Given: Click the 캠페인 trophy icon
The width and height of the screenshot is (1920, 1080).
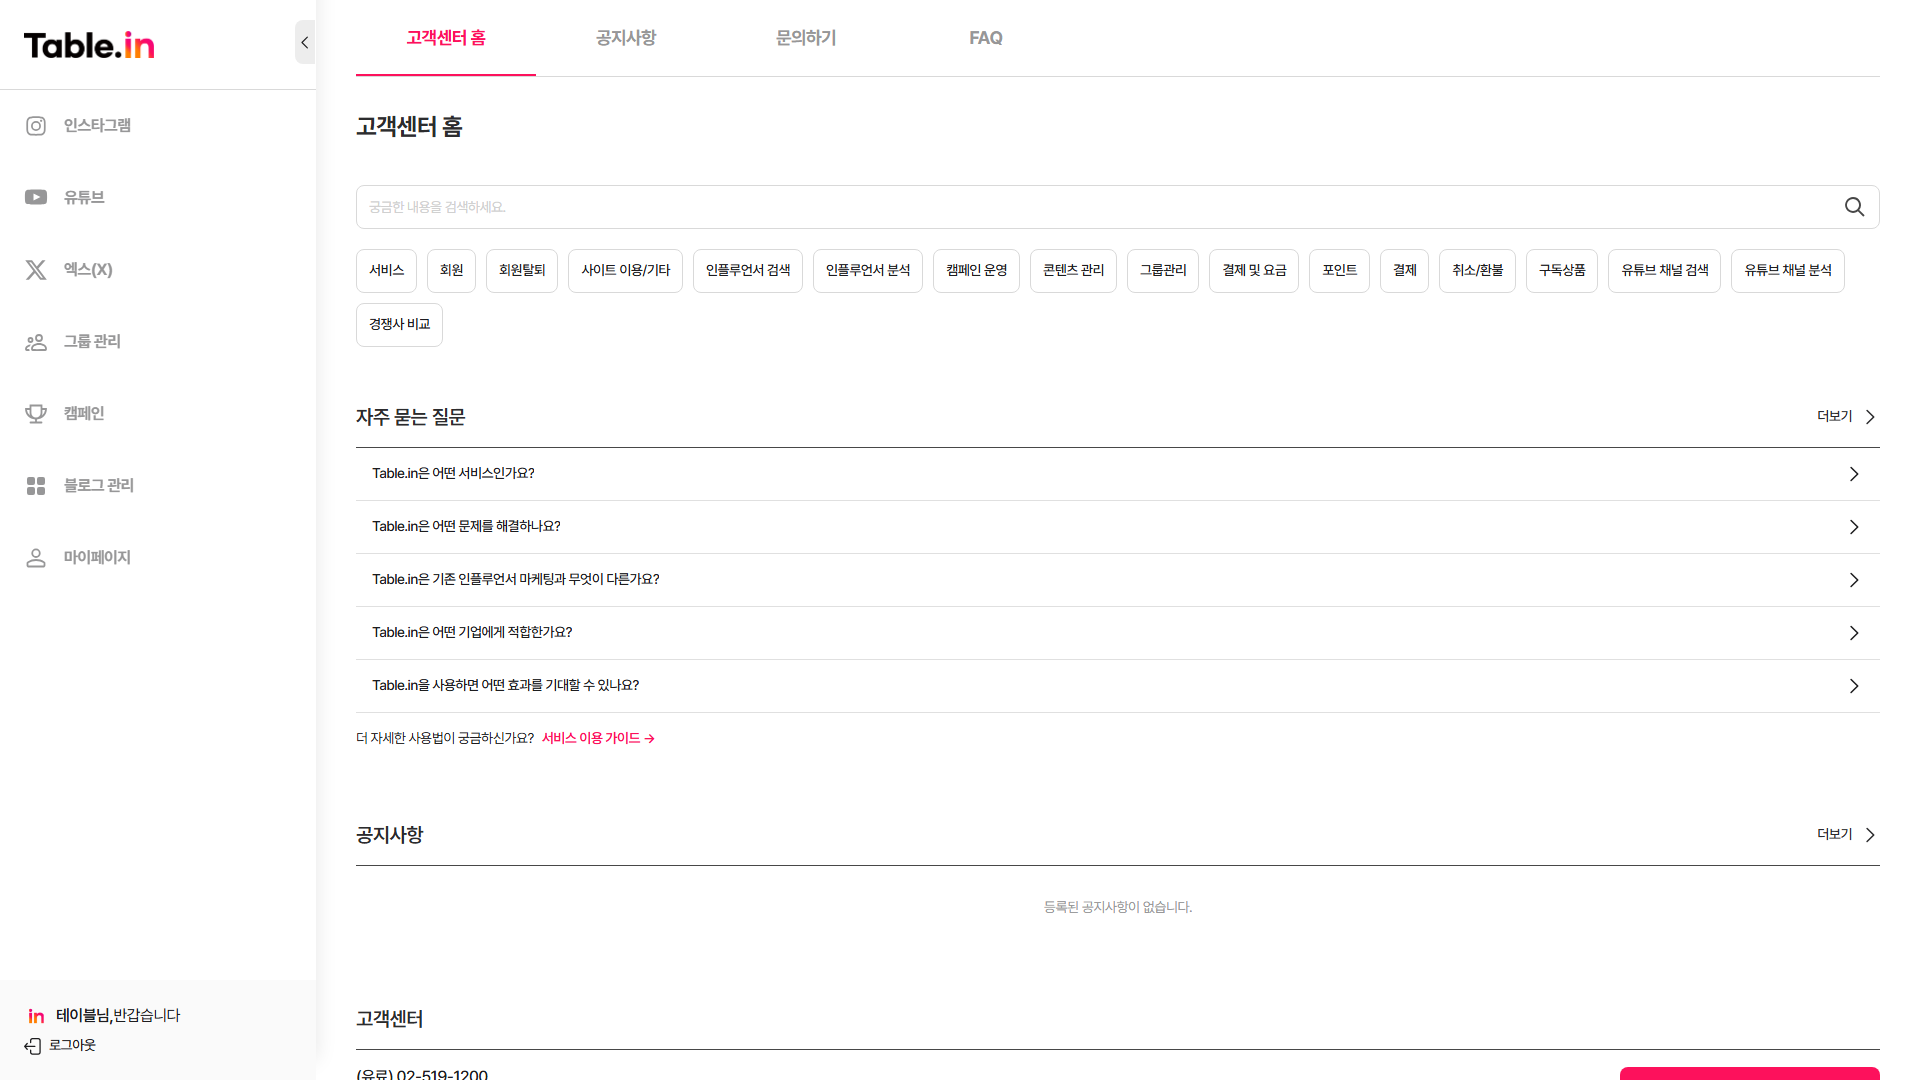Looking at the screenshot, I should tap(36, 414).
